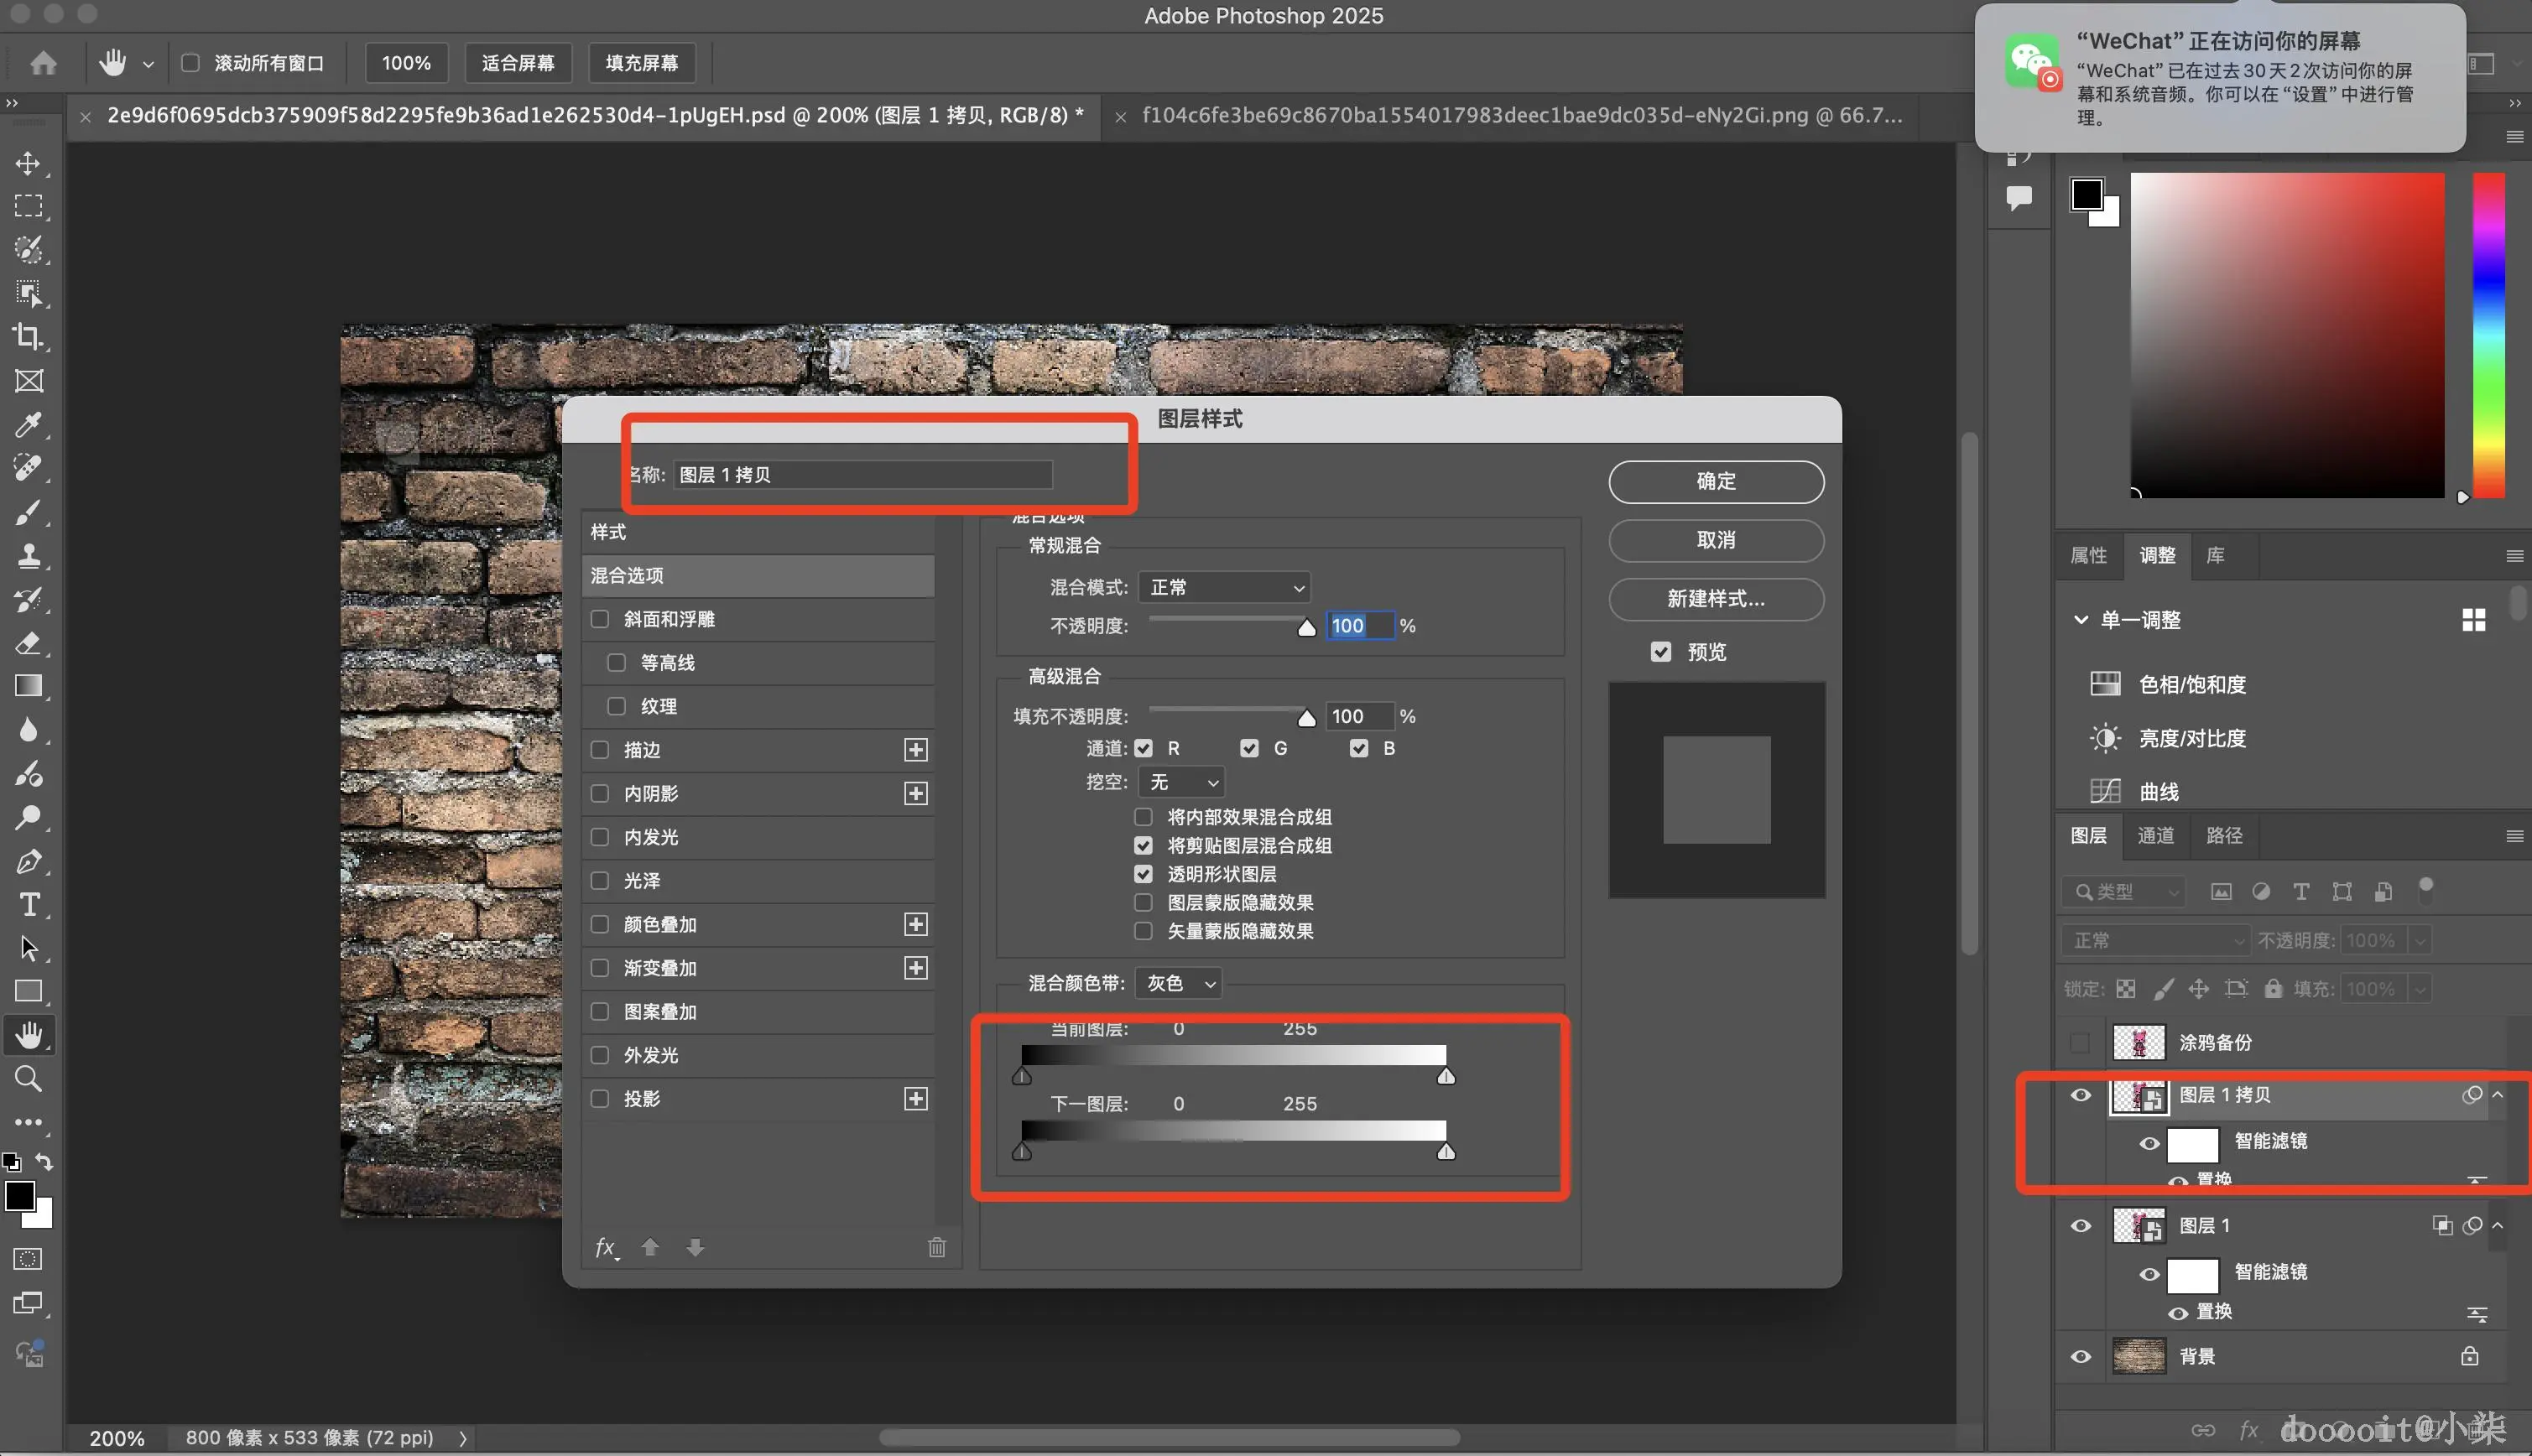Click the 名称 layer name input field

862,475
